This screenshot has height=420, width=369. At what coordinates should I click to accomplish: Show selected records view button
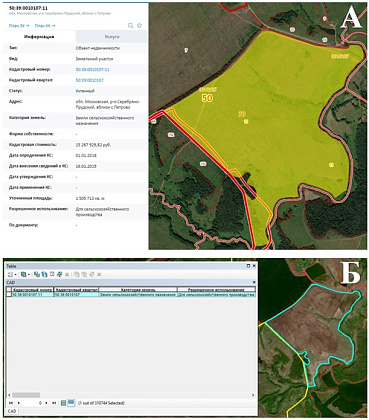(x=71, y=403)
